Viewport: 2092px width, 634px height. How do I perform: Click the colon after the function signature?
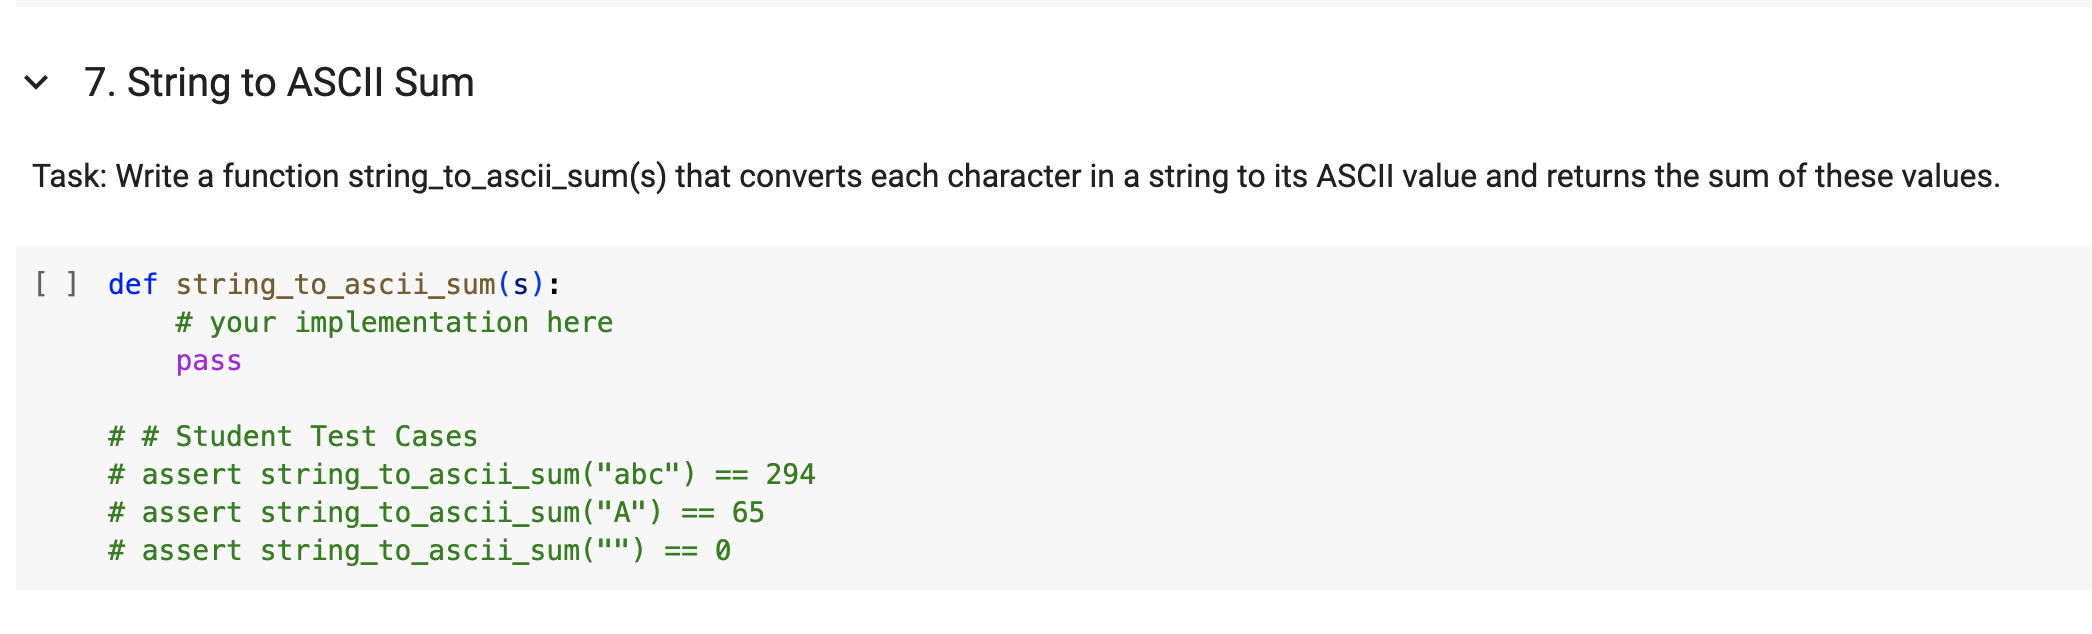coord(552,285)
